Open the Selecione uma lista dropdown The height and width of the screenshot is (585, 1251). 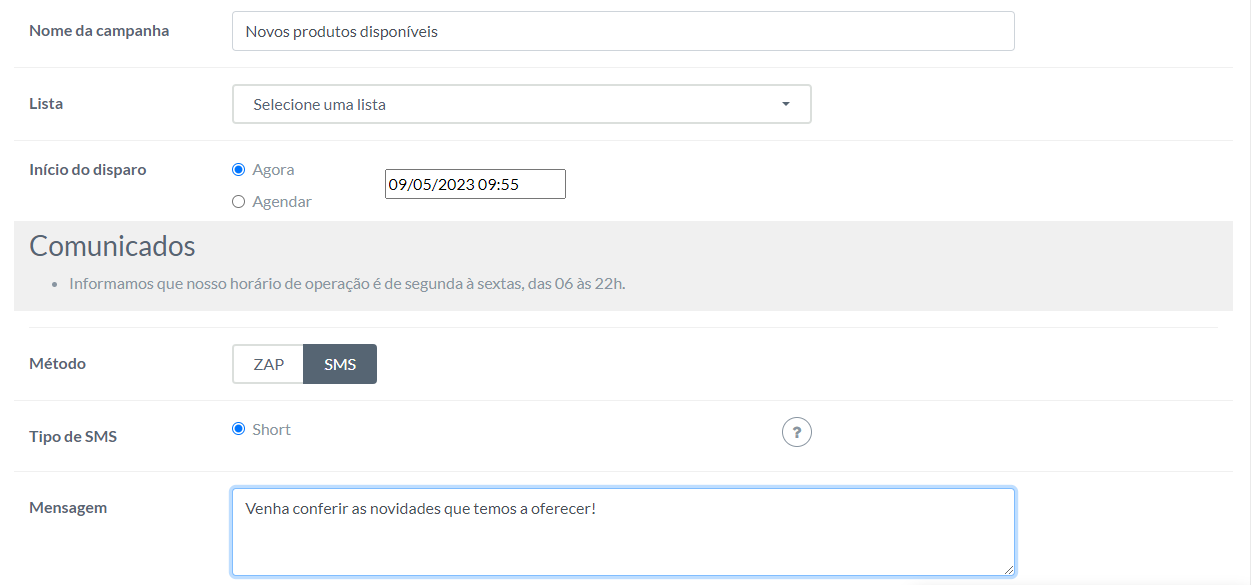522,104
